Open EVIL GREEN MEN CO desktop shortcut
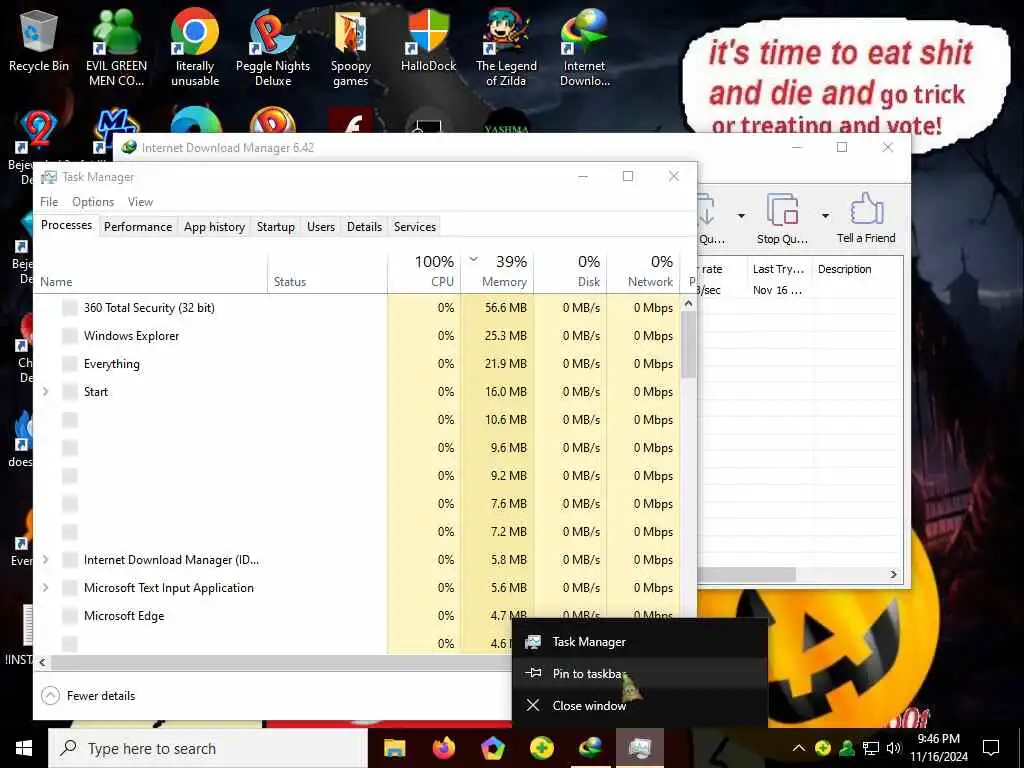The image size is (1024, 768). pyautogui.click(x=116, y=47)
